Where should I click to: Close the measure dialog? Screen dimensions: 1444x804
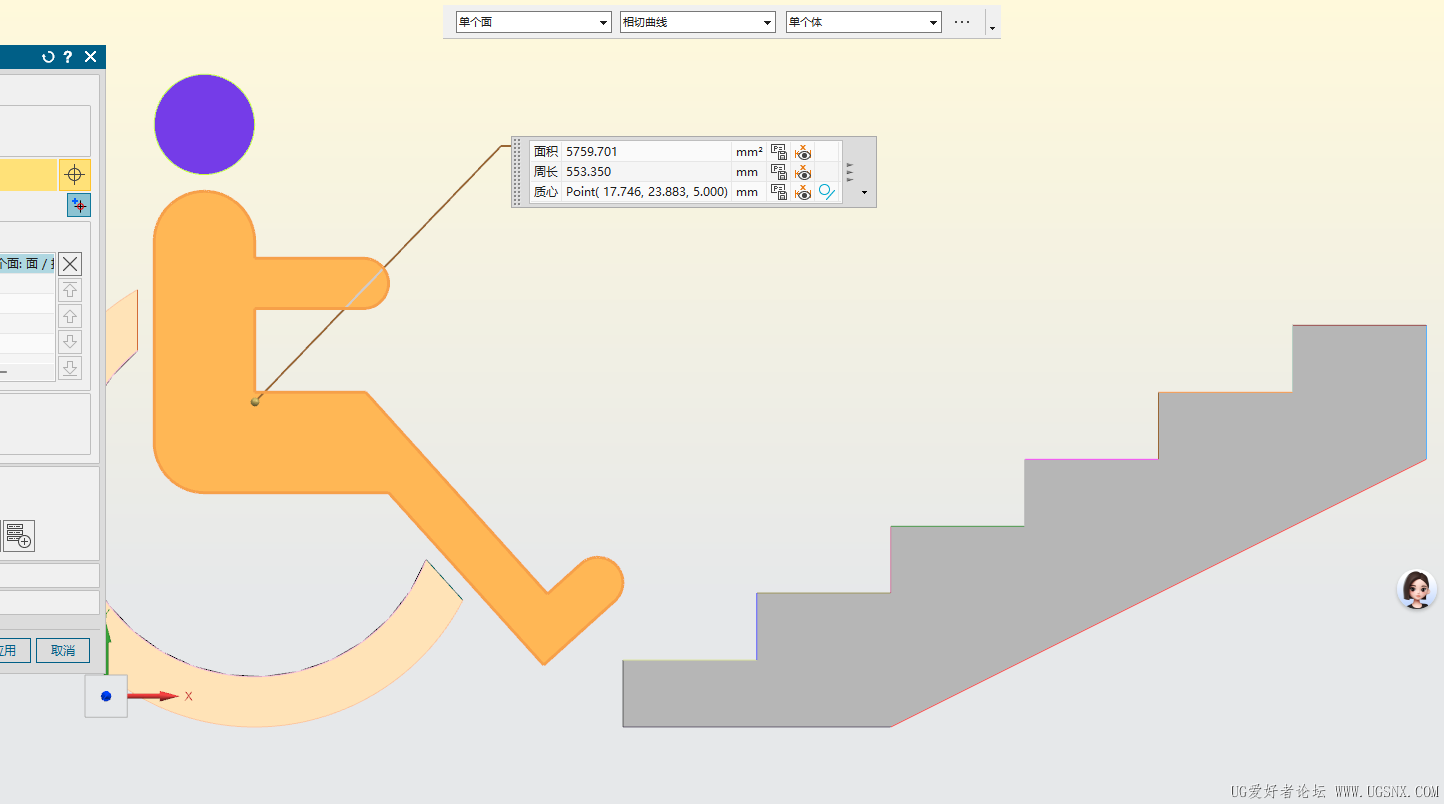(x=90, y=57)
